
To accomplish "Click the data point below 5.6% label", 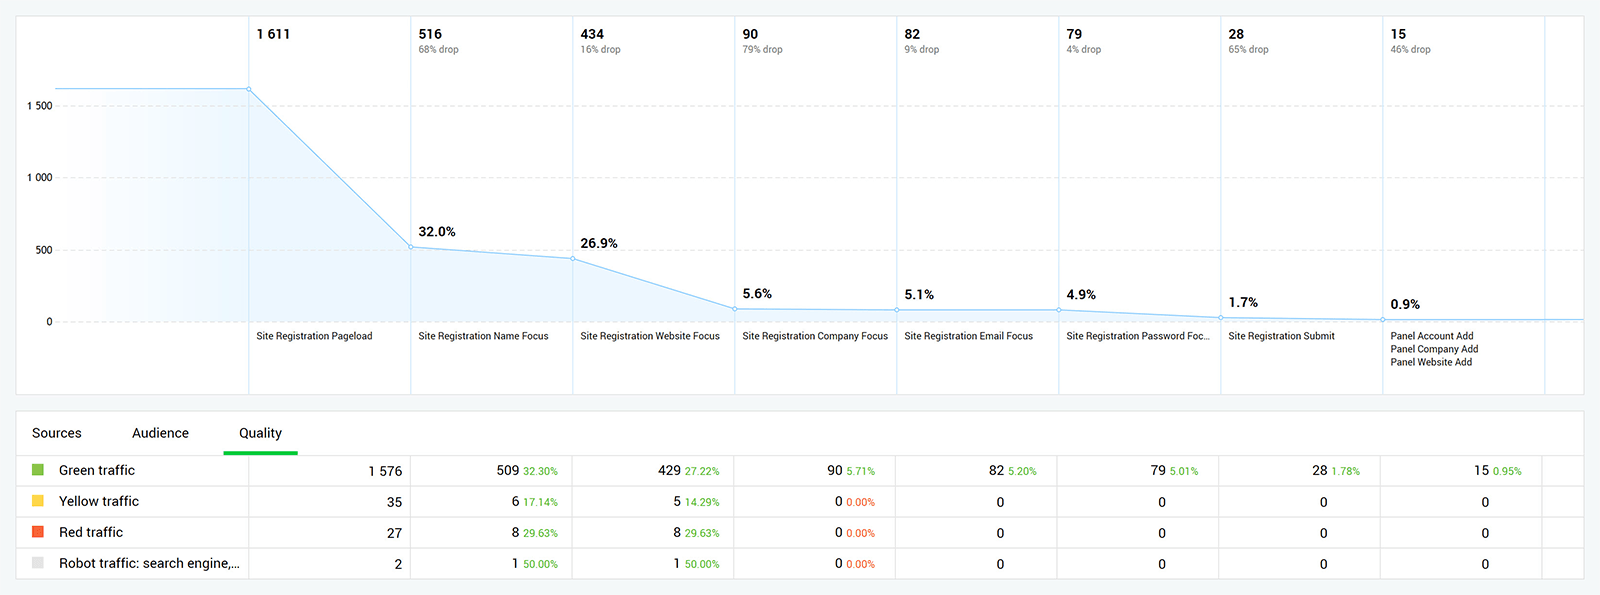I will pyautogui.click(x=735, y=309).
